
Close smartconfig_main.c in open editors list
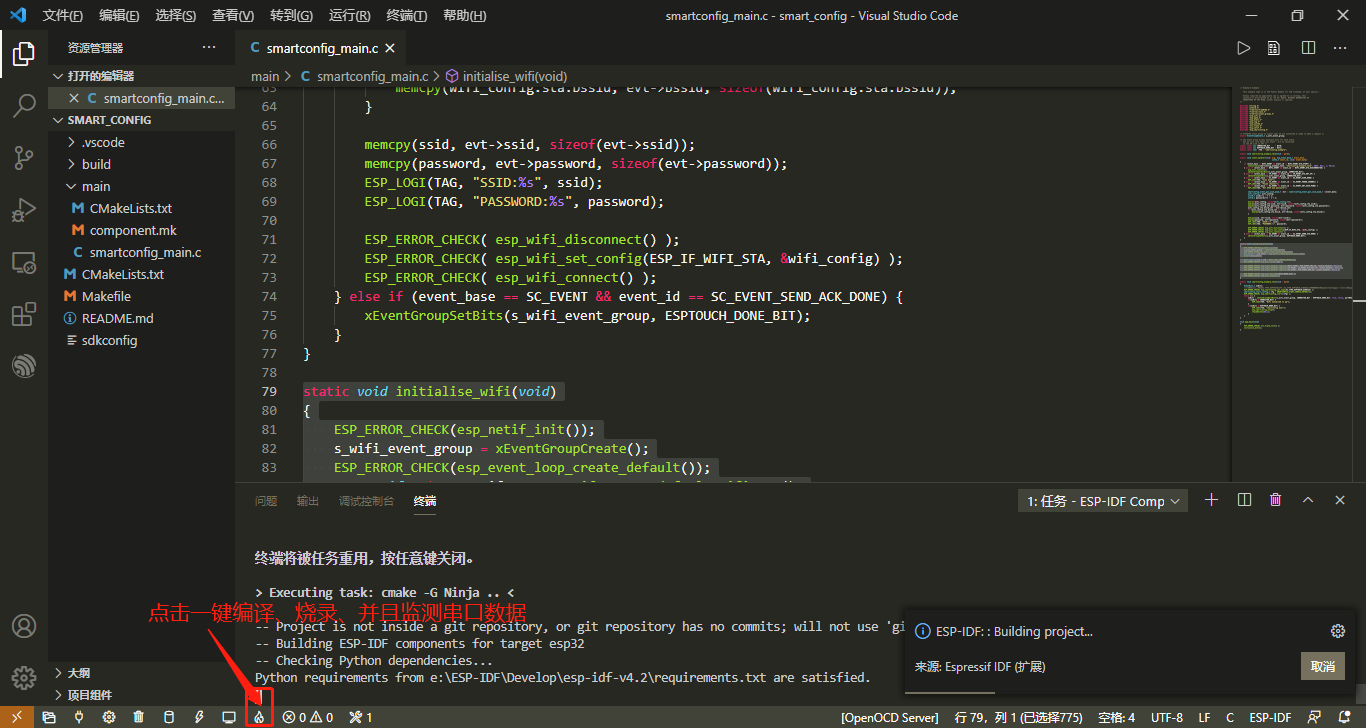coord(73,98)
